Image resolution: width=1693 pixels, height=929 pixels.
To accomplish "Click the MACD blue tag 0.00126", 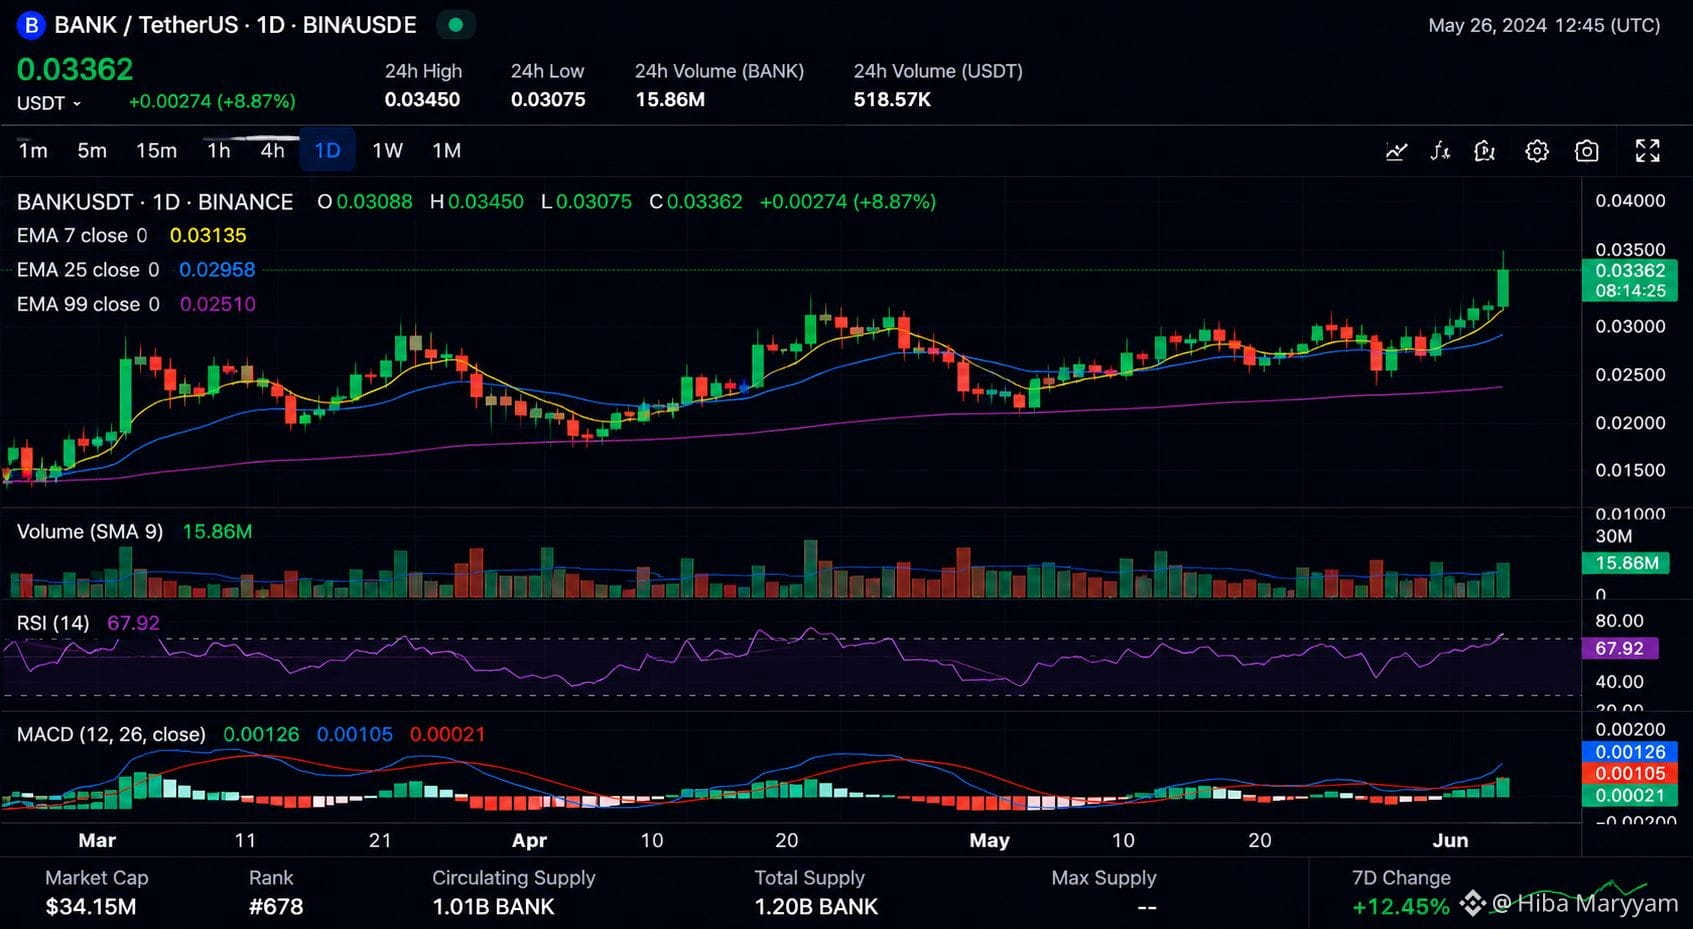I will pyautogui.click(x=1629, y=752).
